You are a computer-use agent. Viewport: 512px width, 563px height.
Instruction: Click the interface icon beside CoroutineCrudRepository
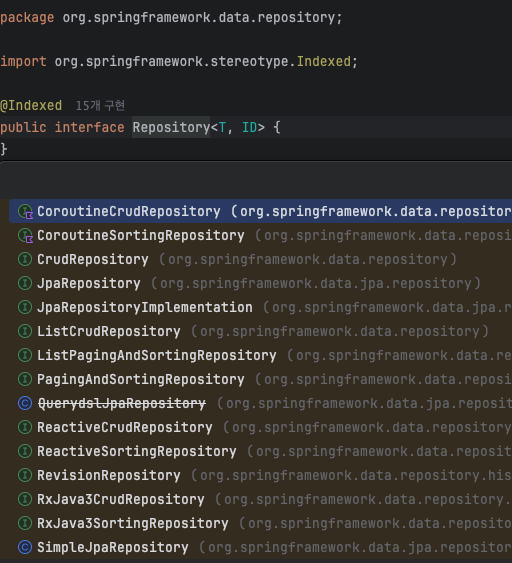point(25,211)
